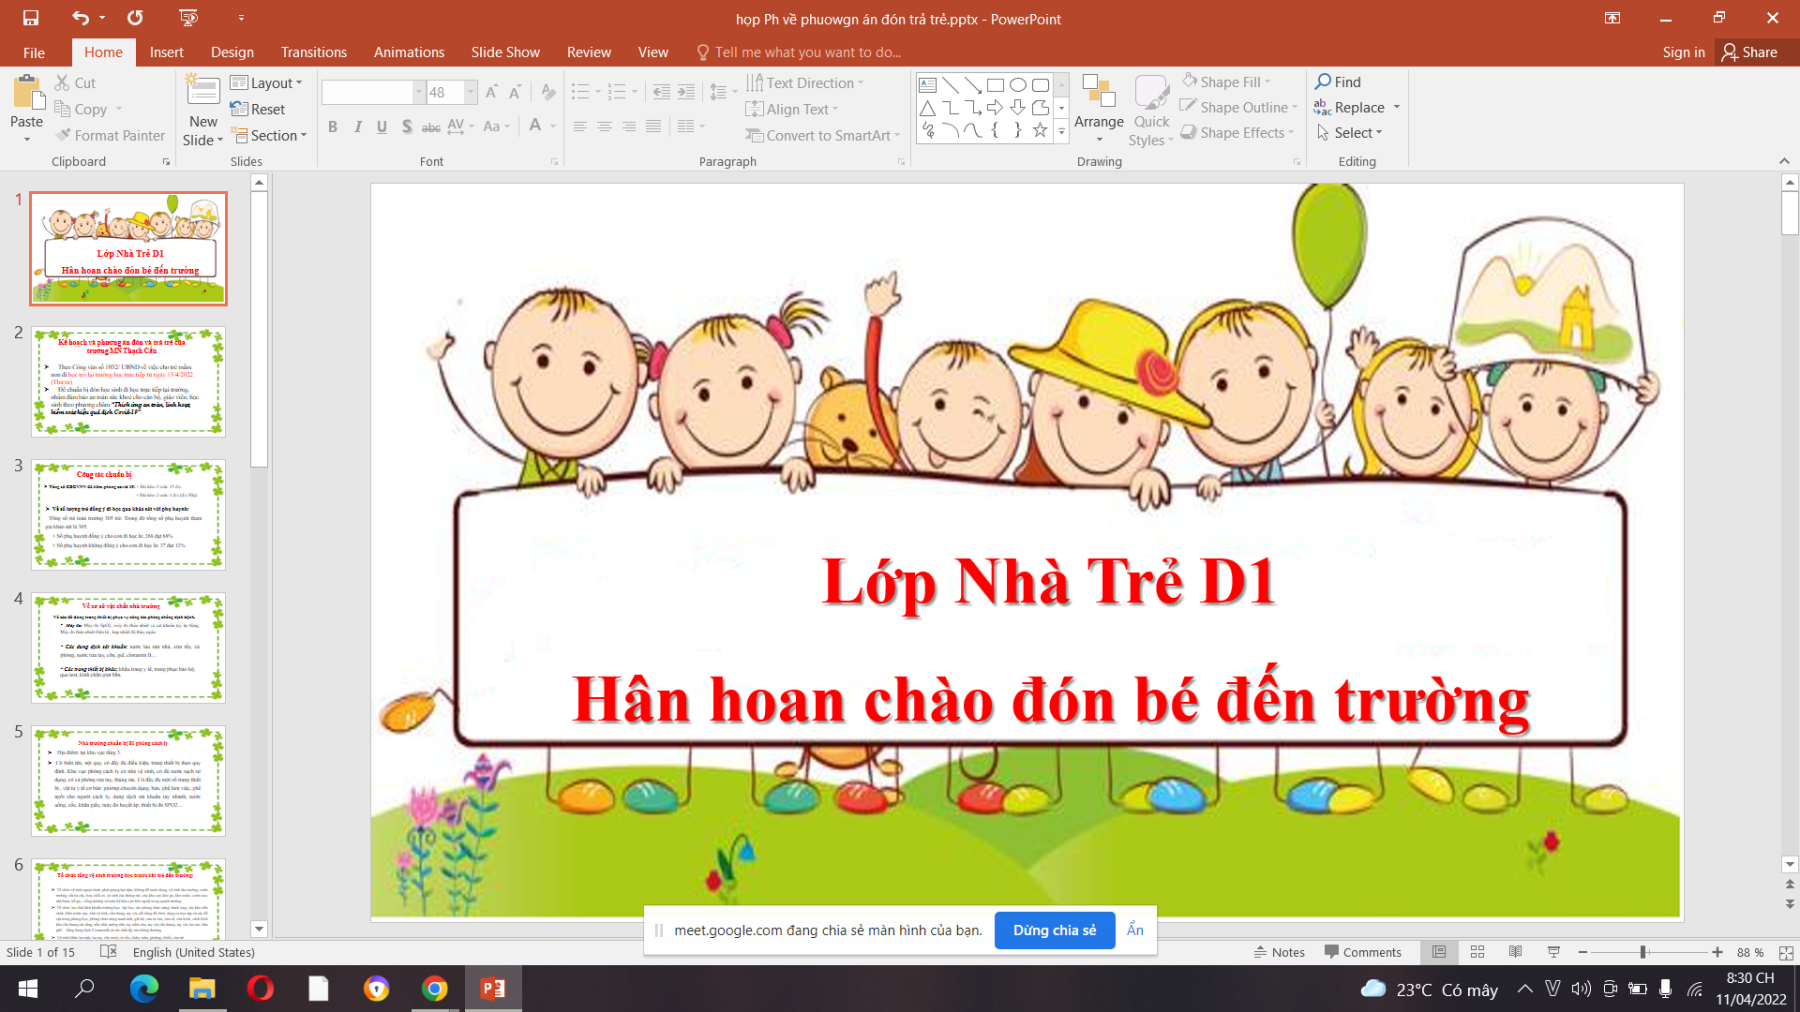Click the Ẩn link in sharing bar
This screenshot has height=1012, width=1800.
[x=1135, y=930]
